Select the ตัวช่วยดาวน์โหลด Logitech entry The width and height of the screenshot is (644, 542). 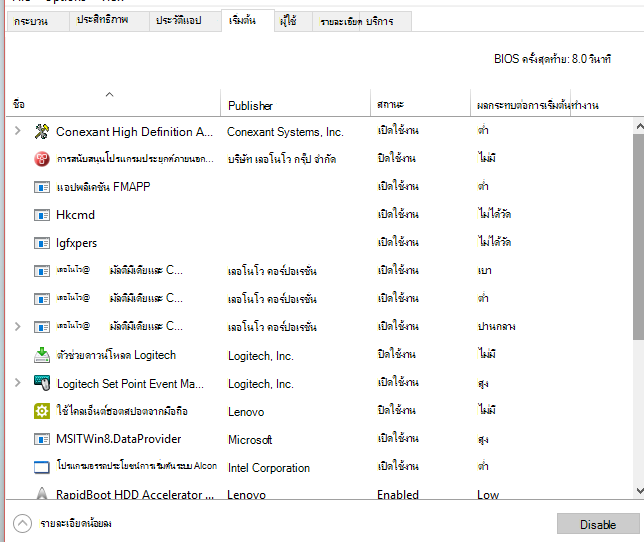pyautogui.click(x=116, y=355)
